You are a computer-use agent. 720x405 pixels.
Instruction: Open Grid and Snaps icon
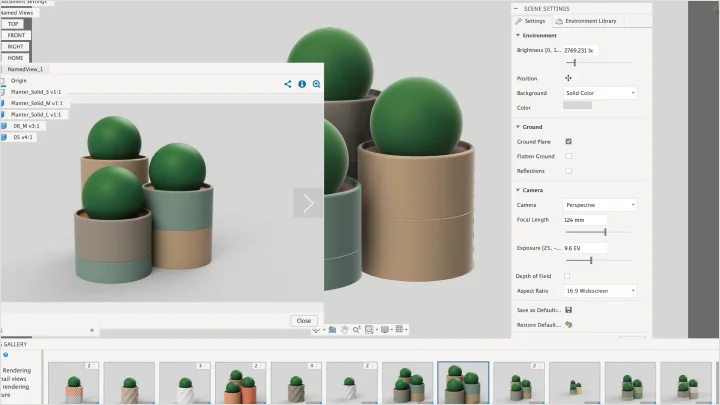point(399,329)
